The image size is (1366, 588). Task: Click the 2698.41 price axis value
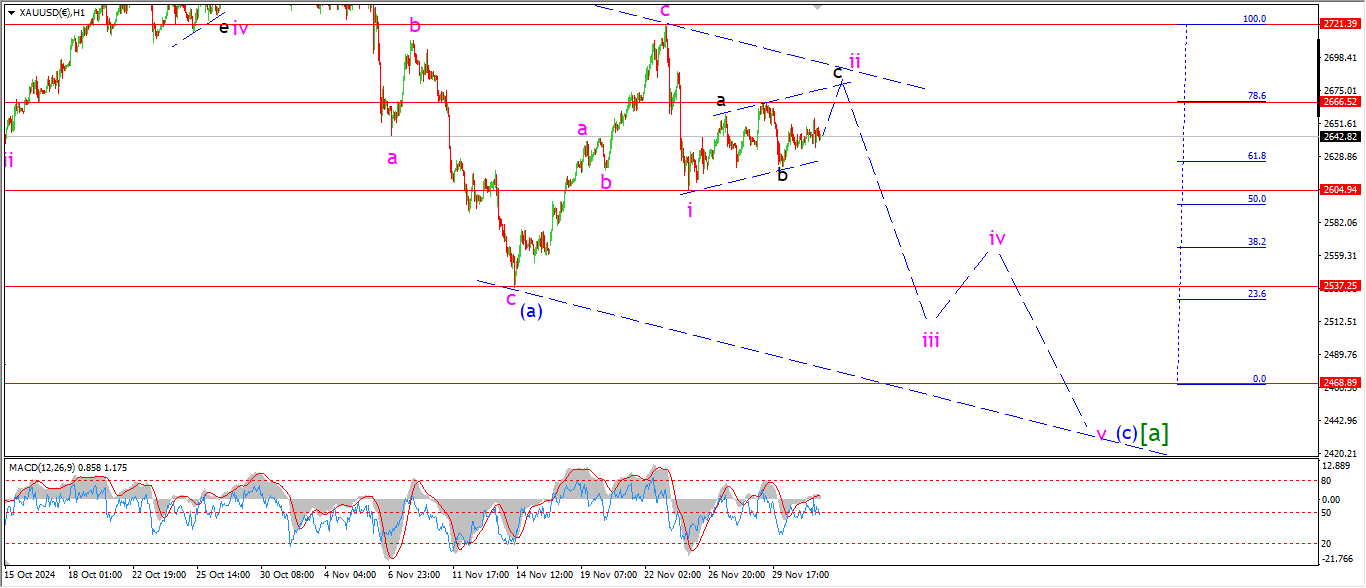pos(1339,57)
